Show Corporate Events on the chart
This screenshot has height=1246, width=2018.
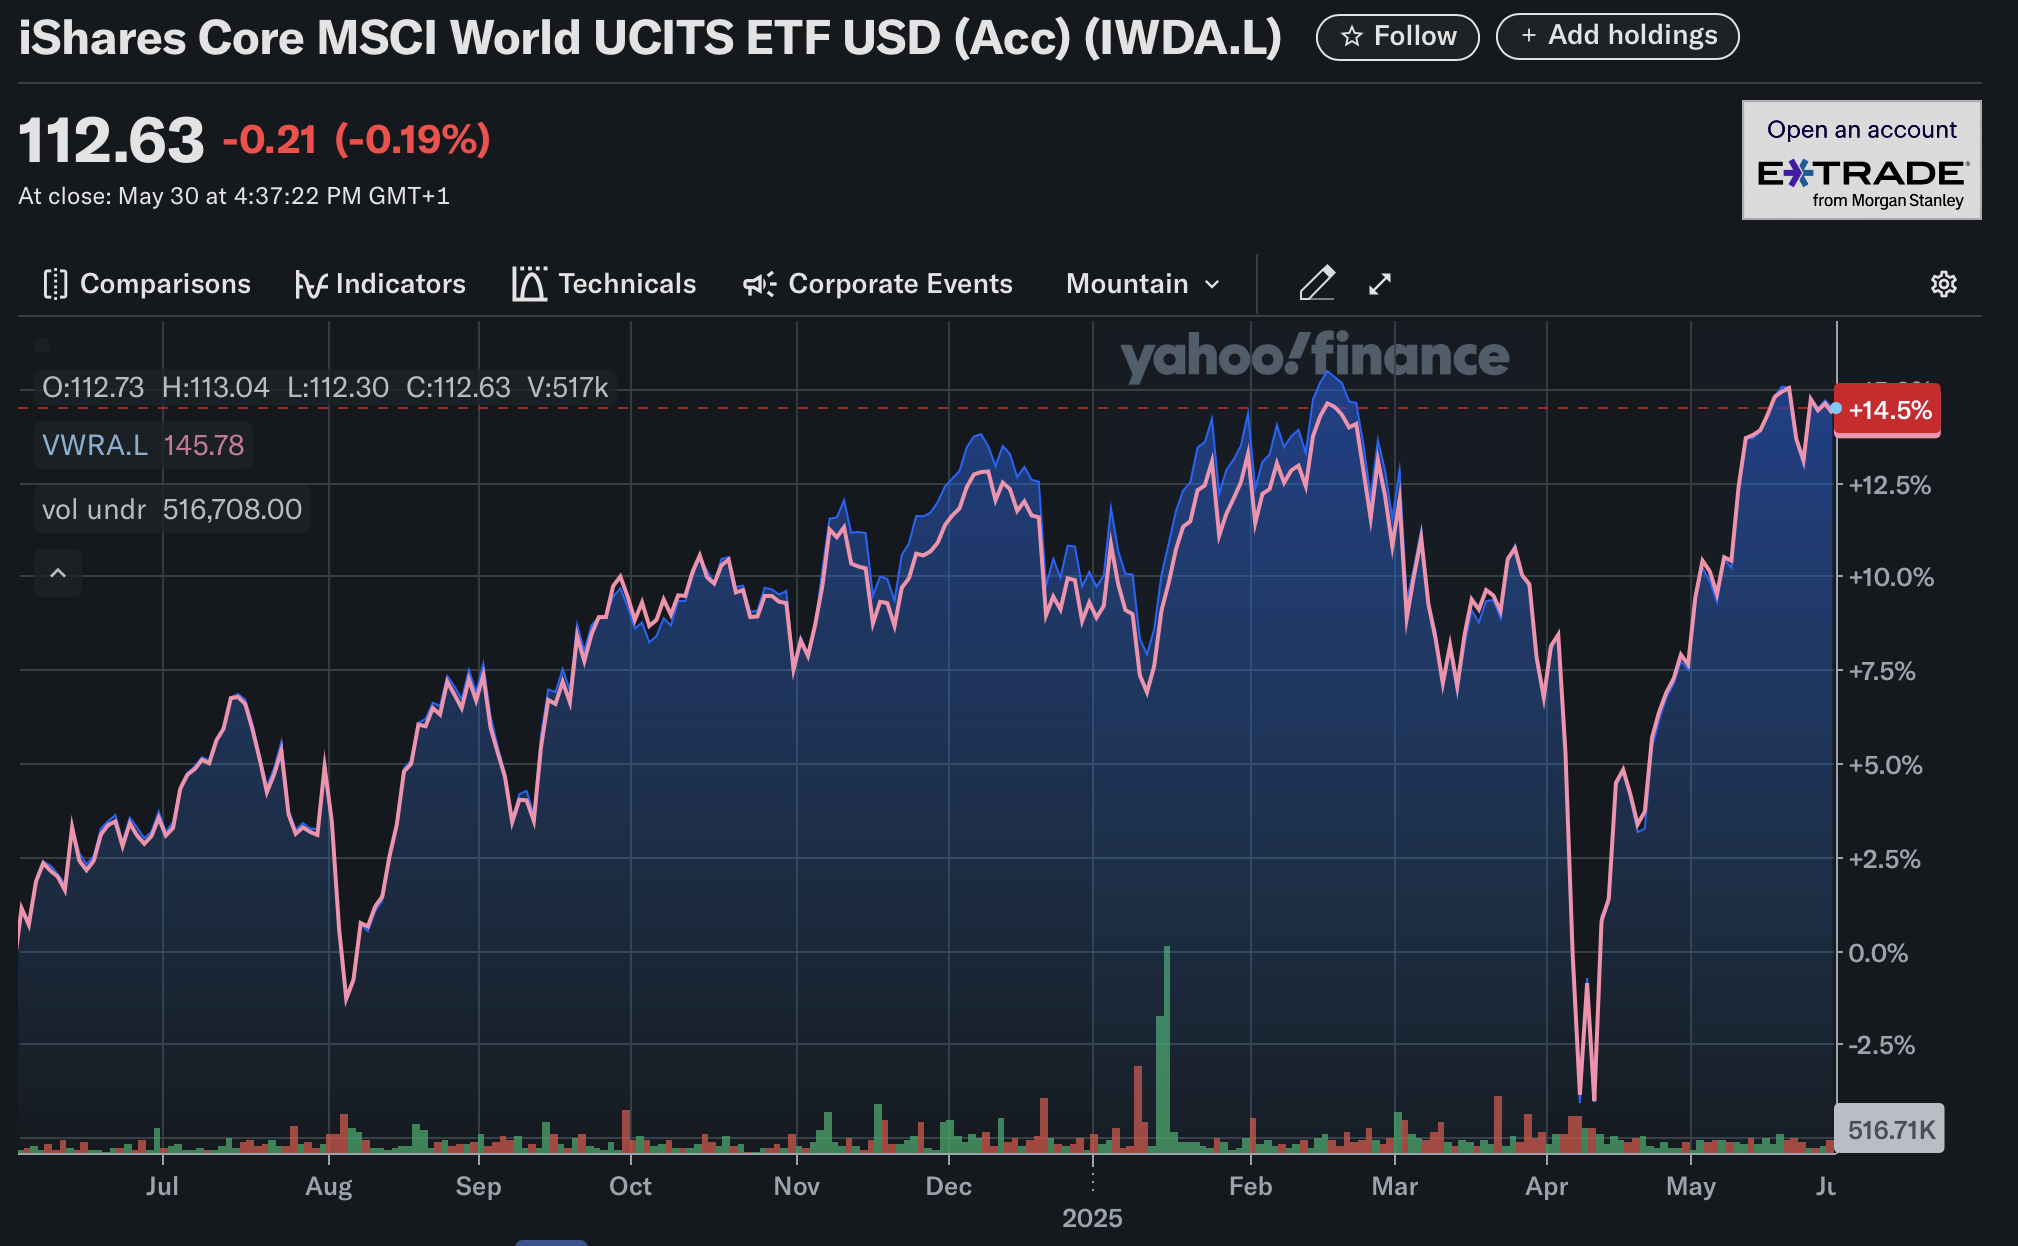point(878,283)
